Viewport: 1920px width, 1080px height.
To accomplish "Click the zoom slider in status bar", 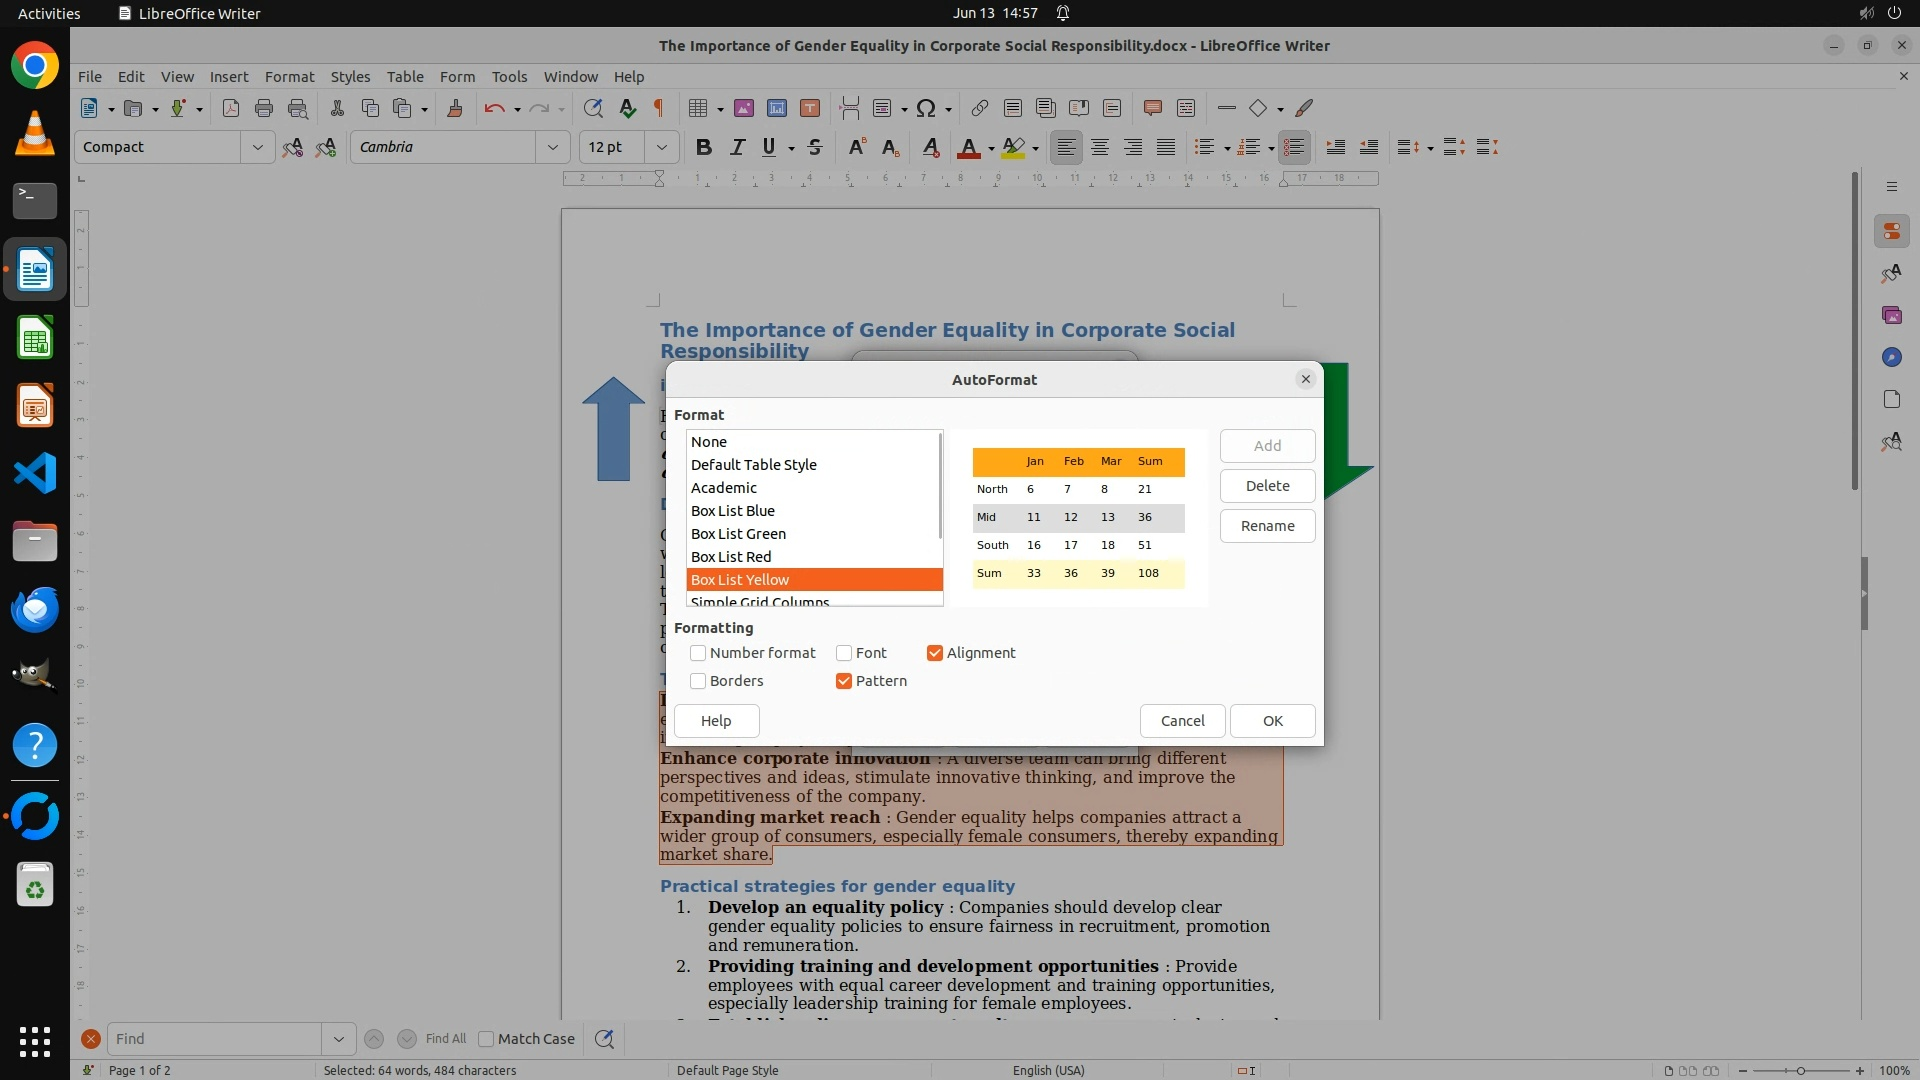I will (x=1800, y=1070).
